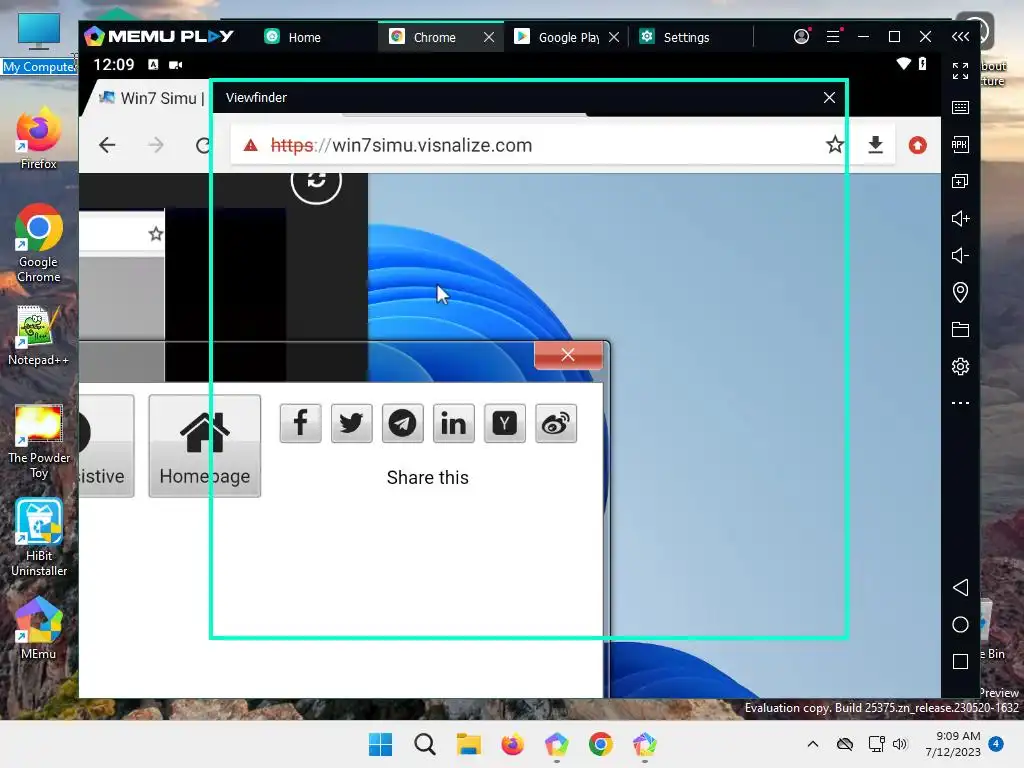Share via the Weibo icon

tap(556, 423)
